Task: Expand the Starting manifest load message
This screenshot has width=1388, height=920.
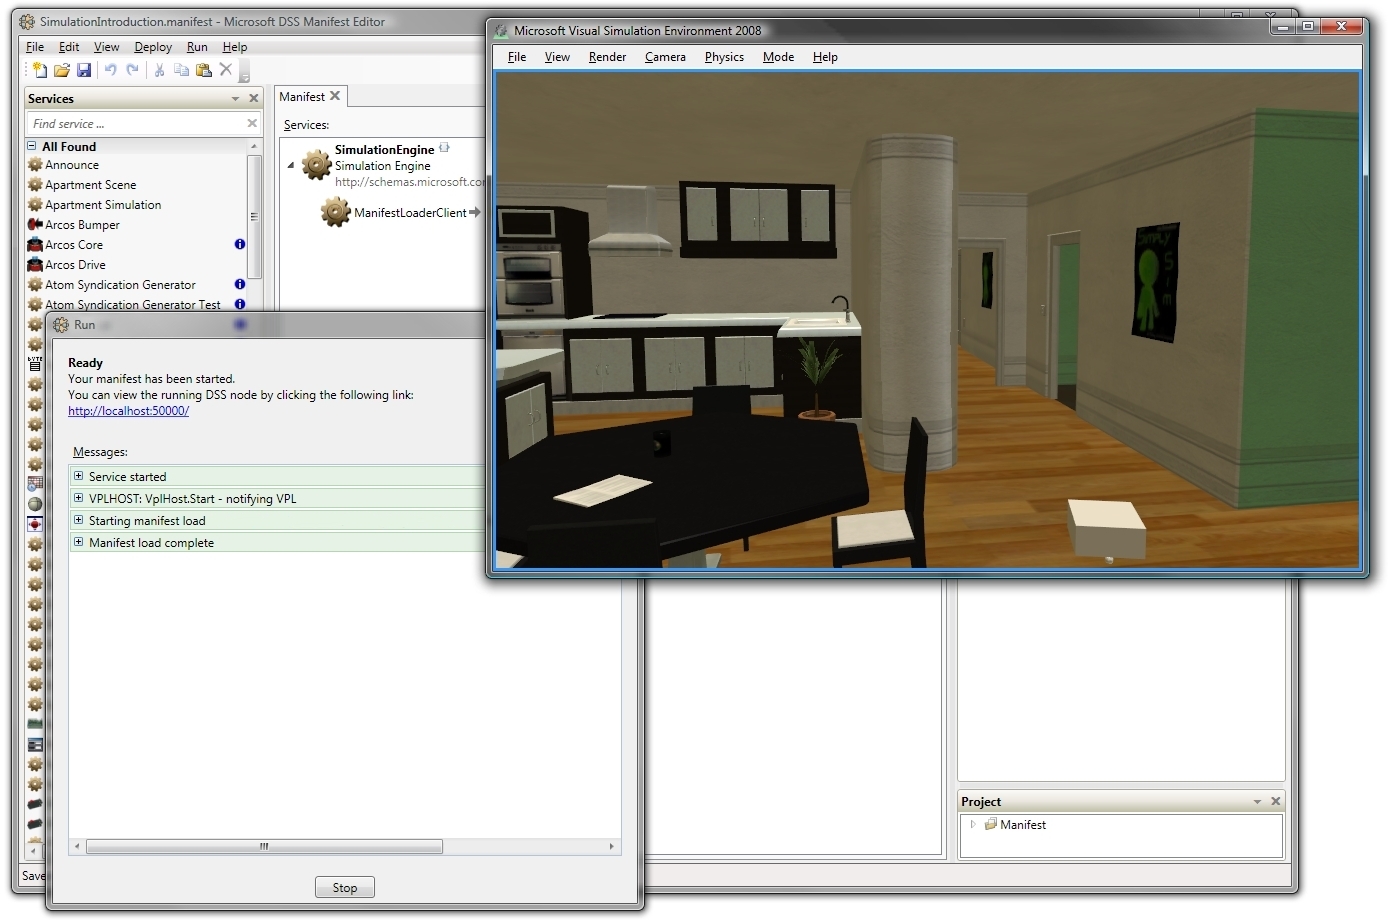Action: click(78, 520)
